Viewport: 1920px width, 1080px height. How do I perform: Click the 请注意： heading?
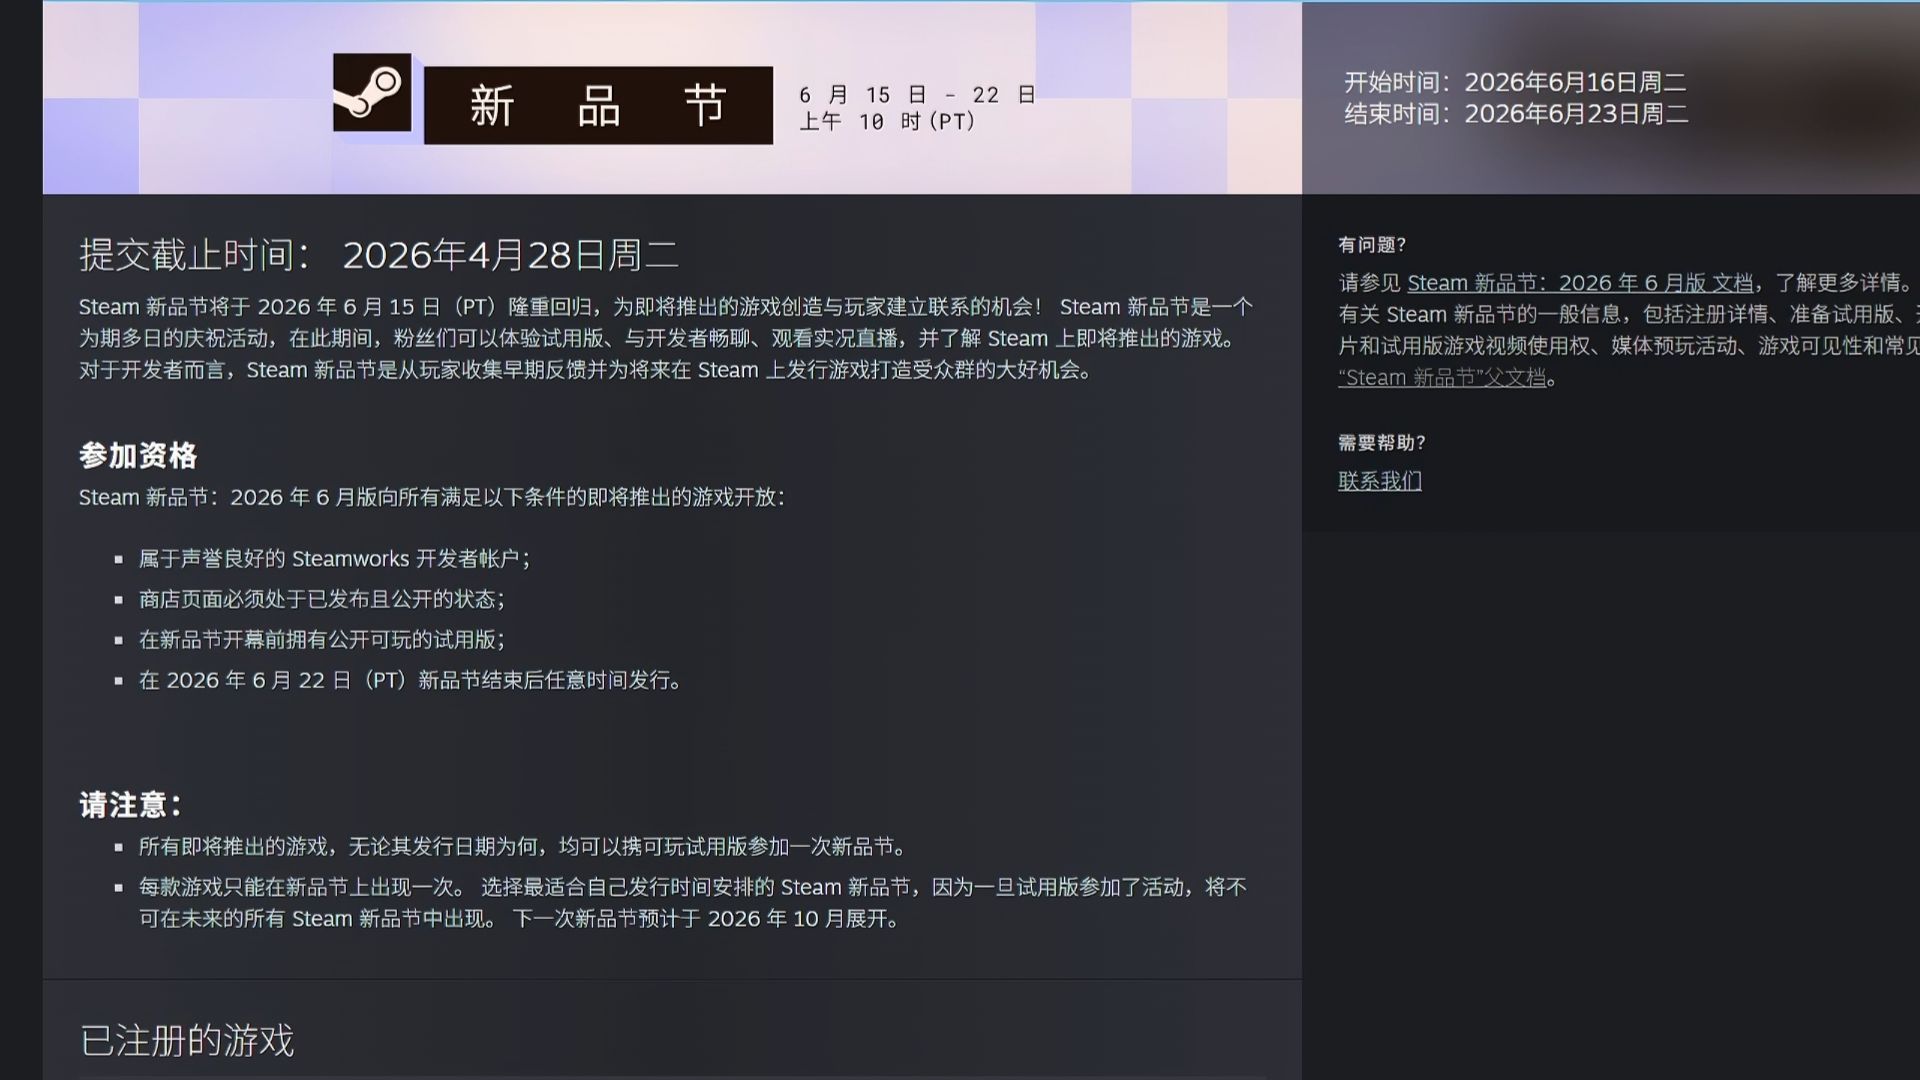tap(130, 805)
